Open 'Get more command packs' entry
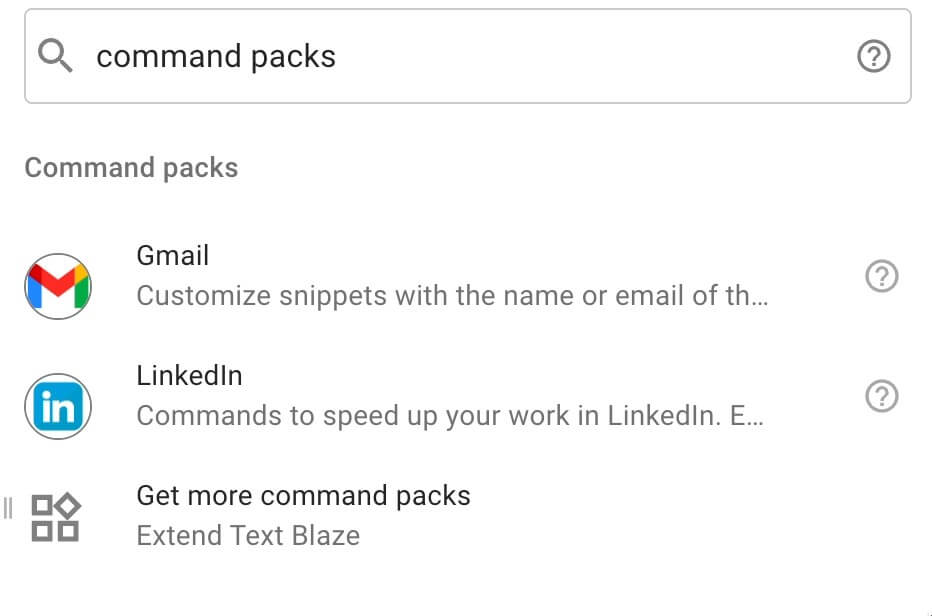The height and width of the screenshot is (616, 932). (x=303, y=496)
